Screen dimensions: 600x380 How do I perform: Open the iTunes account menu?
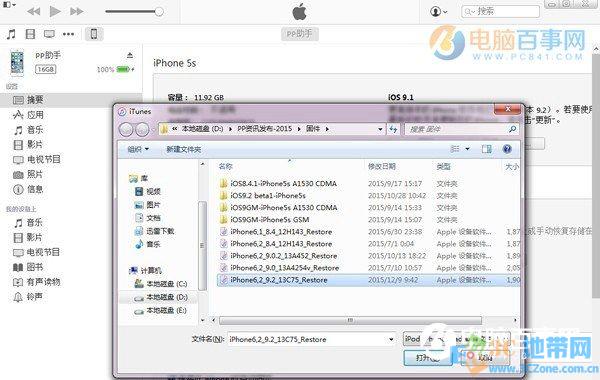point(439,11)
